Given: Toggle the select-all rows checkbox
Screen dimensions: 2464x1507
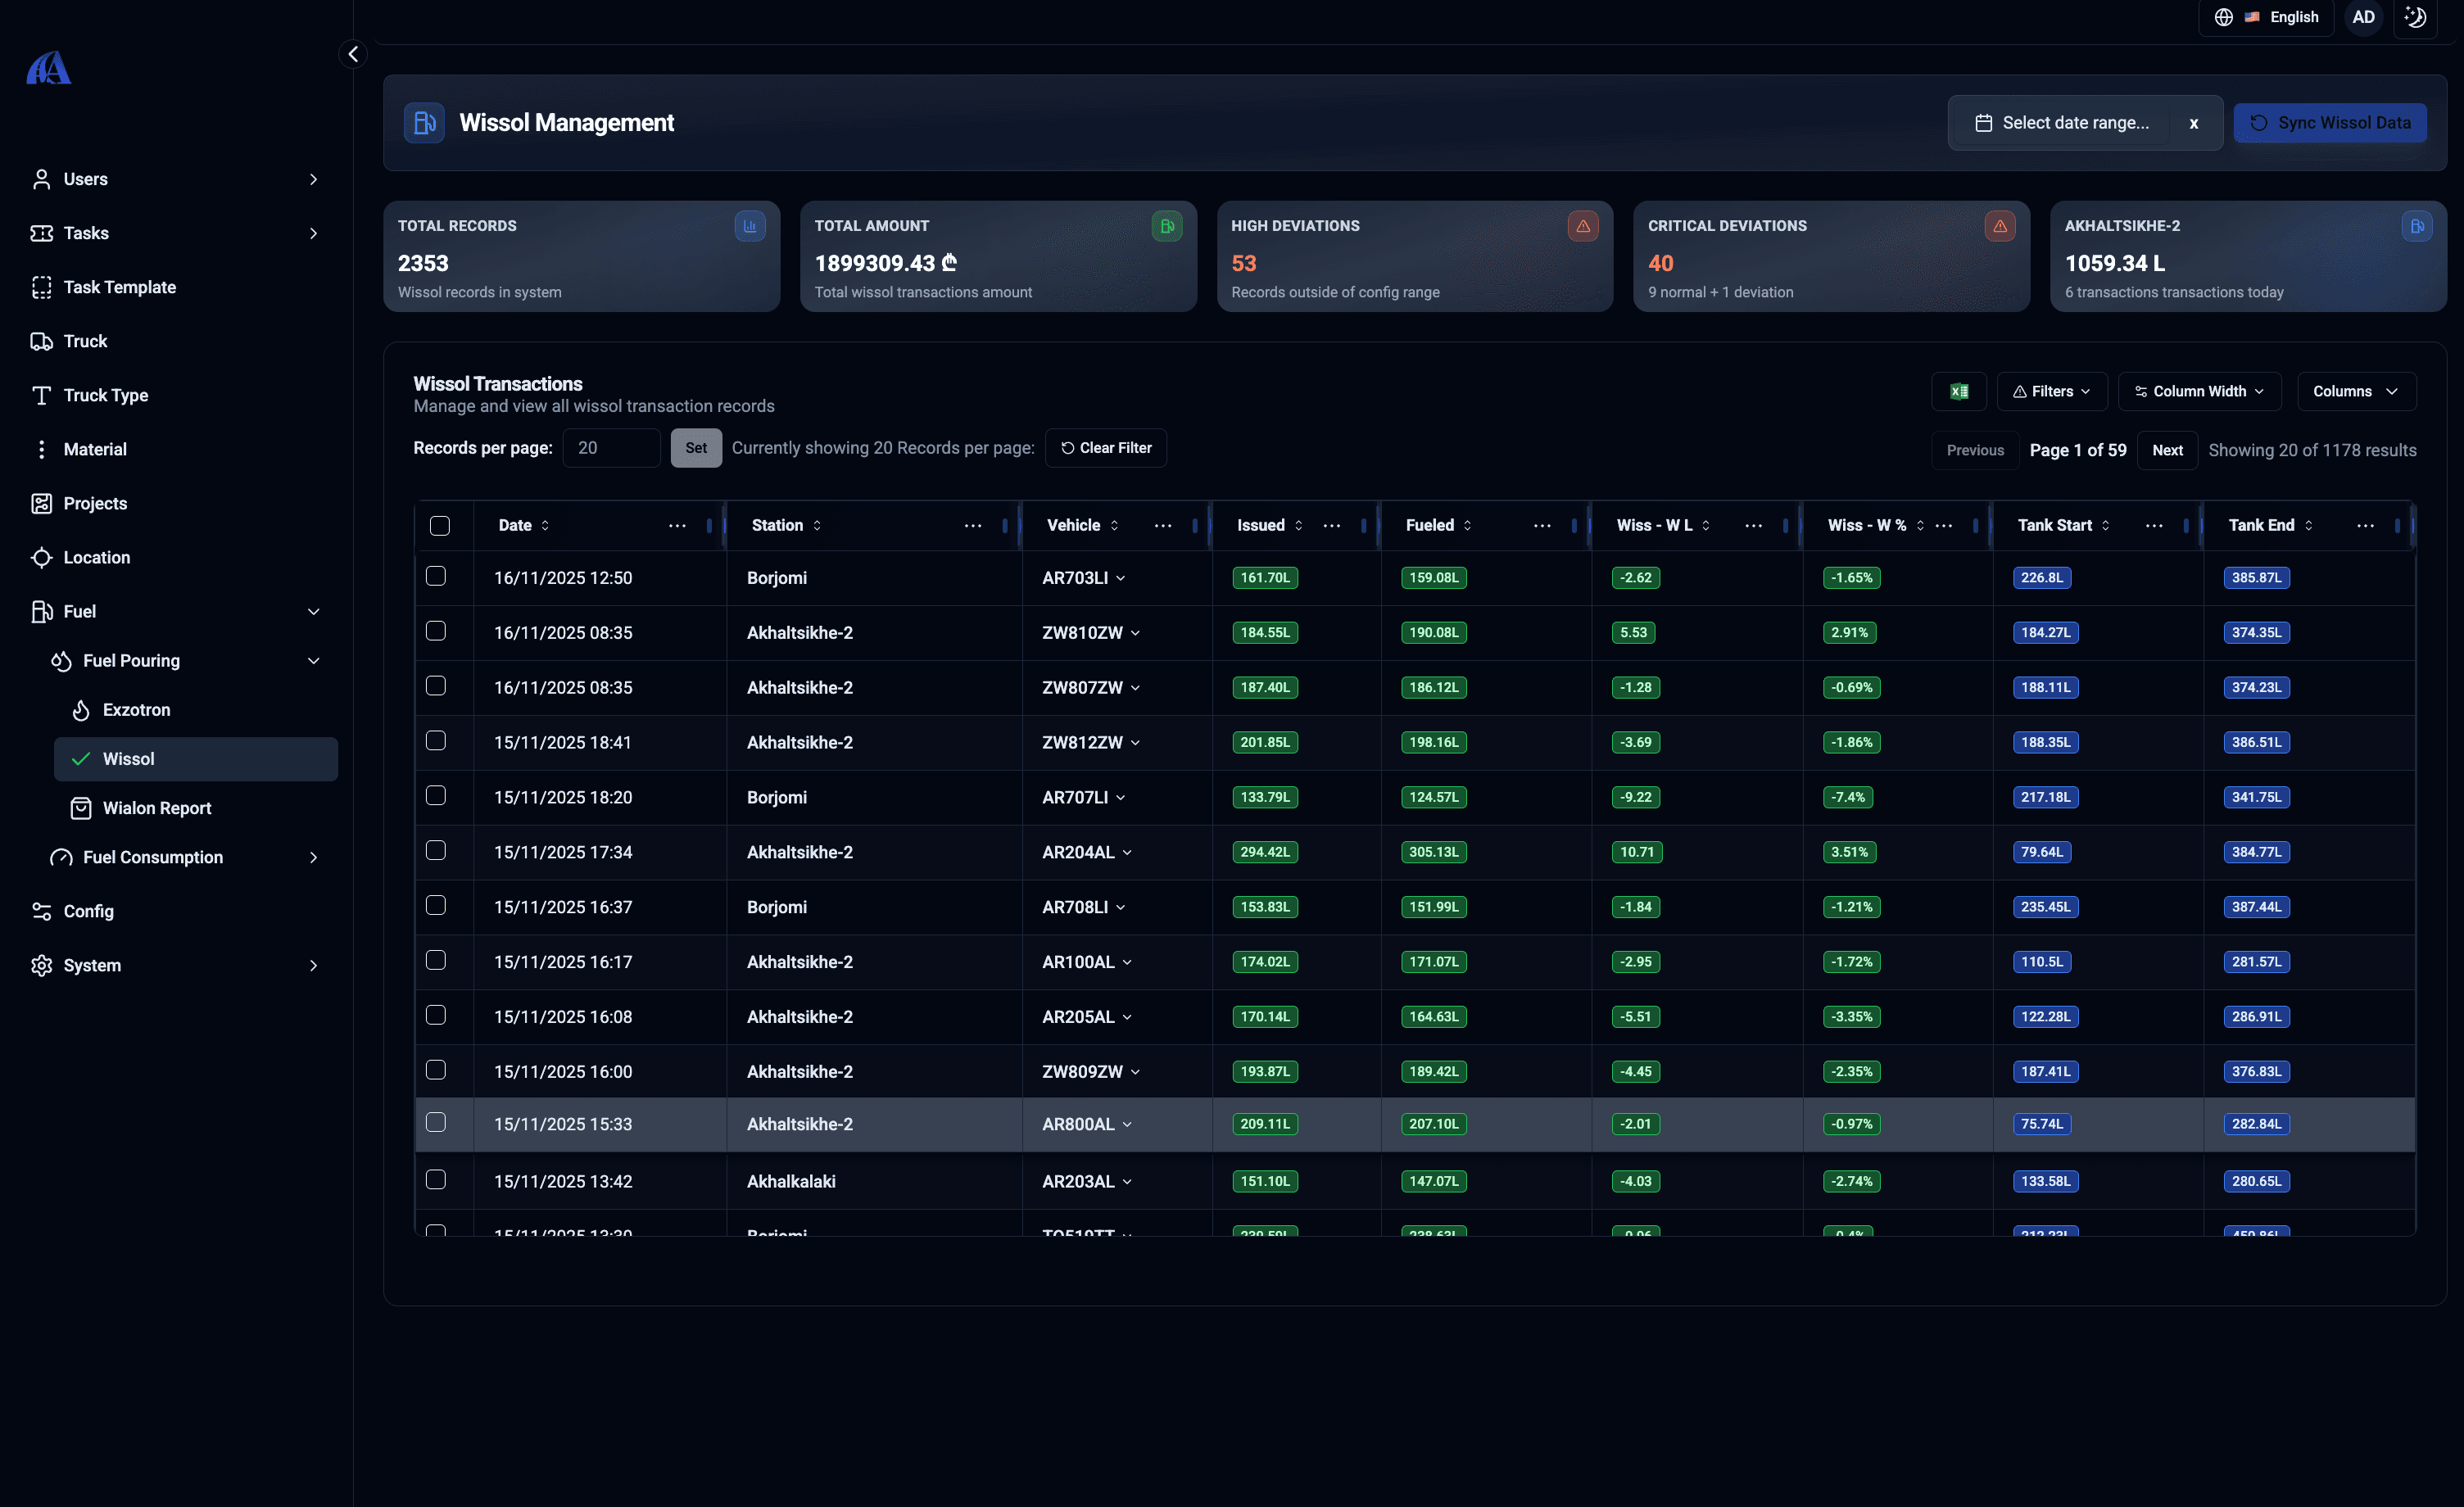Looking at the screenshot, I should click(x=440, y=526).
